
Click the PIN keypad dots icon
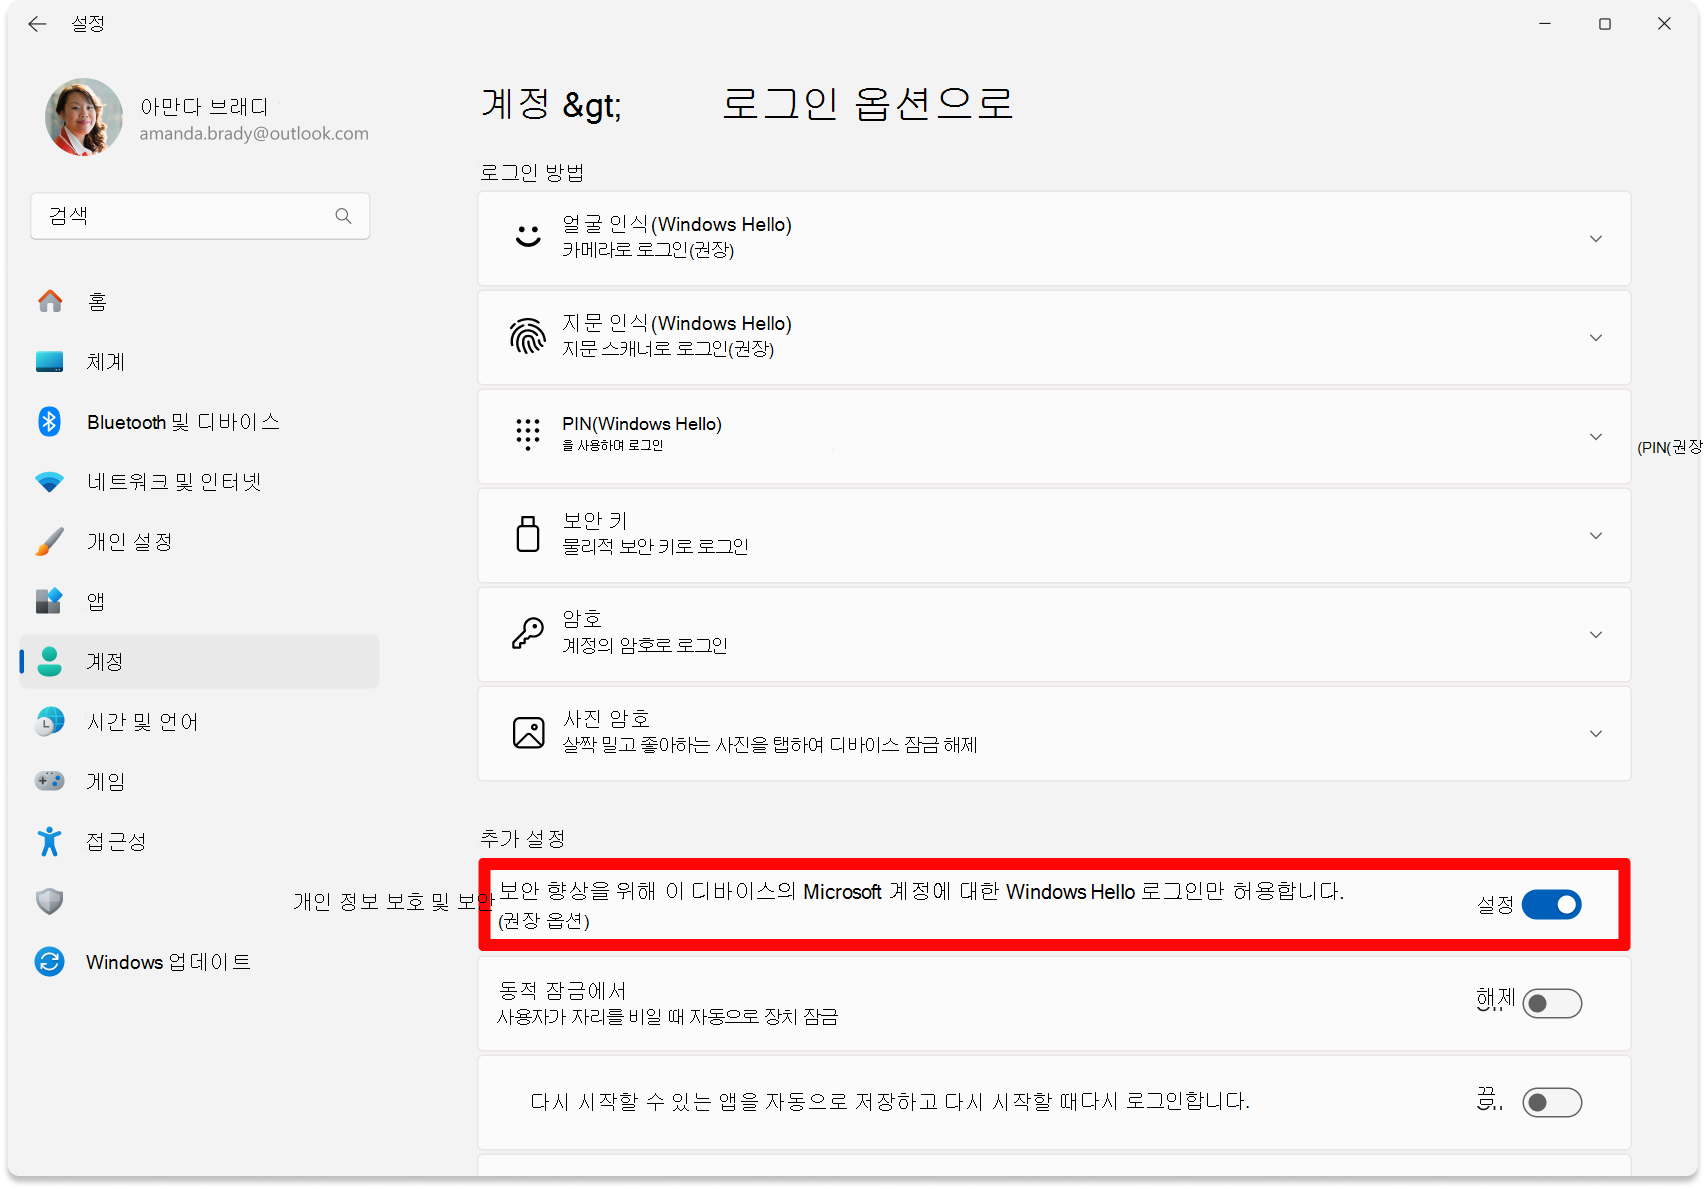pos(528,435)
